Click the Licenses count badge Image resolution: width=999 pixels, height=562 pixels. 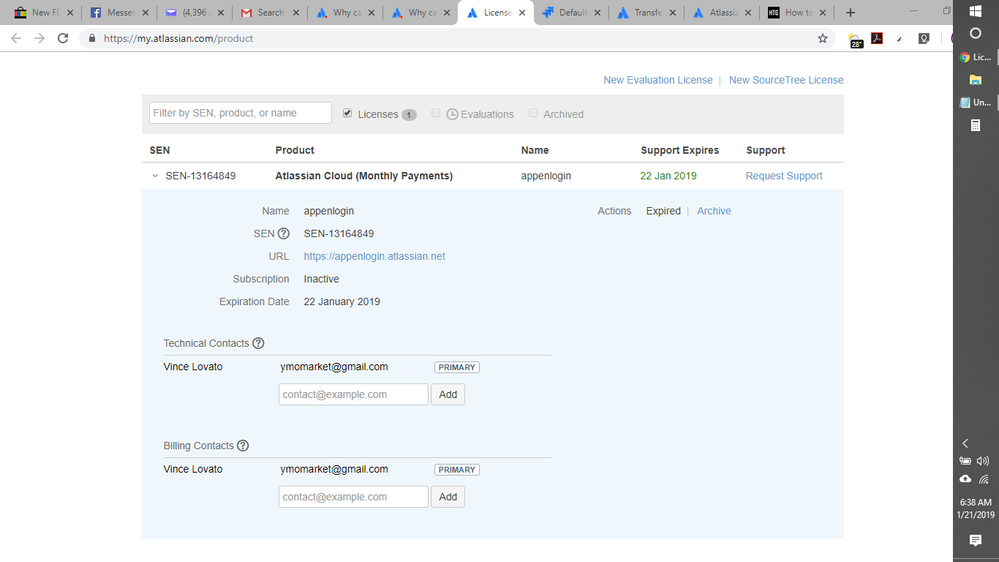(x=408, y=115)
